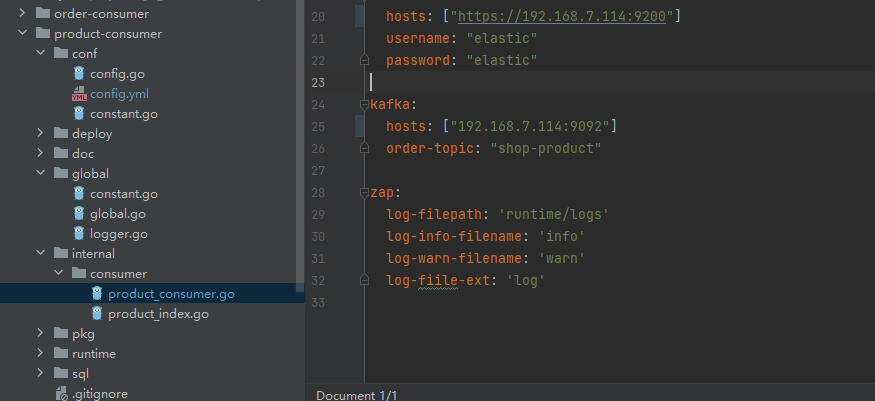
Task: Click the global folder icon
Action: pyautogui.click(x=61, y=173)
